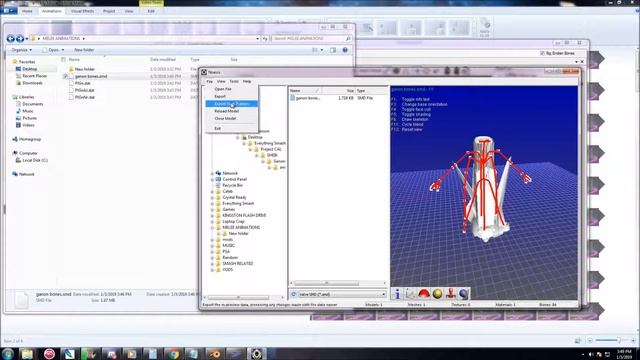
Task: Click the ganon bones file icon in Noesis list
Action: pyautogui.click(x=293, y=98)
